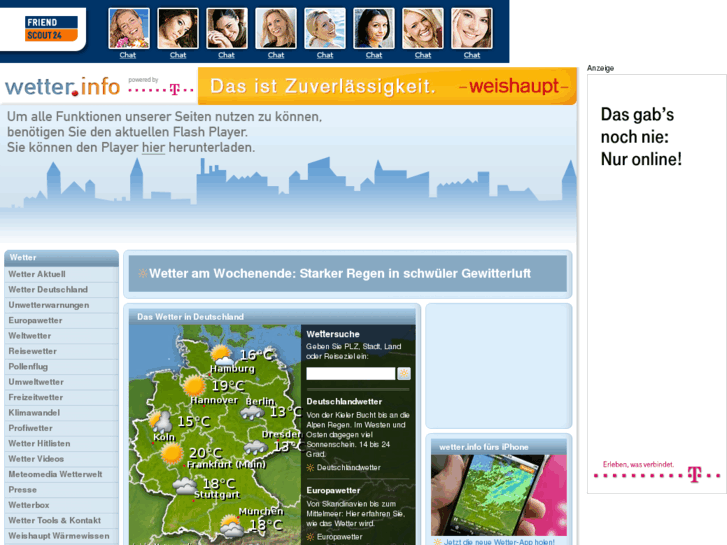Open the wetter.info logo home link
Screen dimensions: 727x545
click(63, 87)
